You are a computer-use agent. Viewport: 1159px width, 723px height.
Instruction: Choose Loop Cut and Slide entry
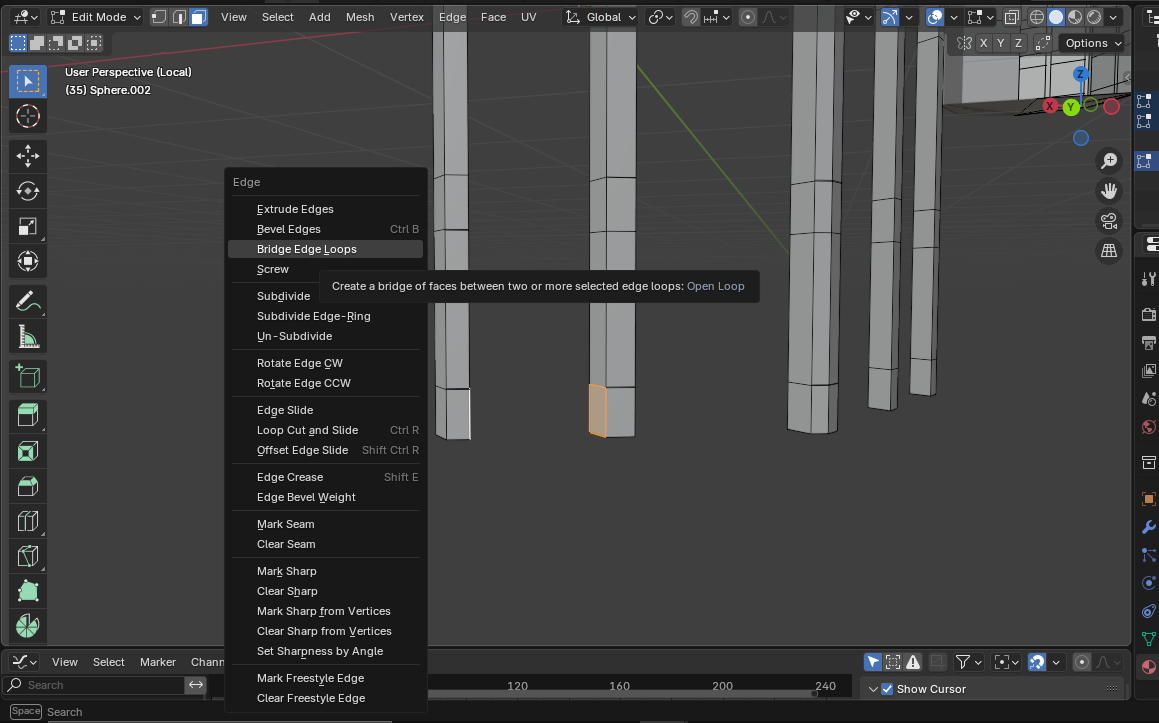click(325, 430)
